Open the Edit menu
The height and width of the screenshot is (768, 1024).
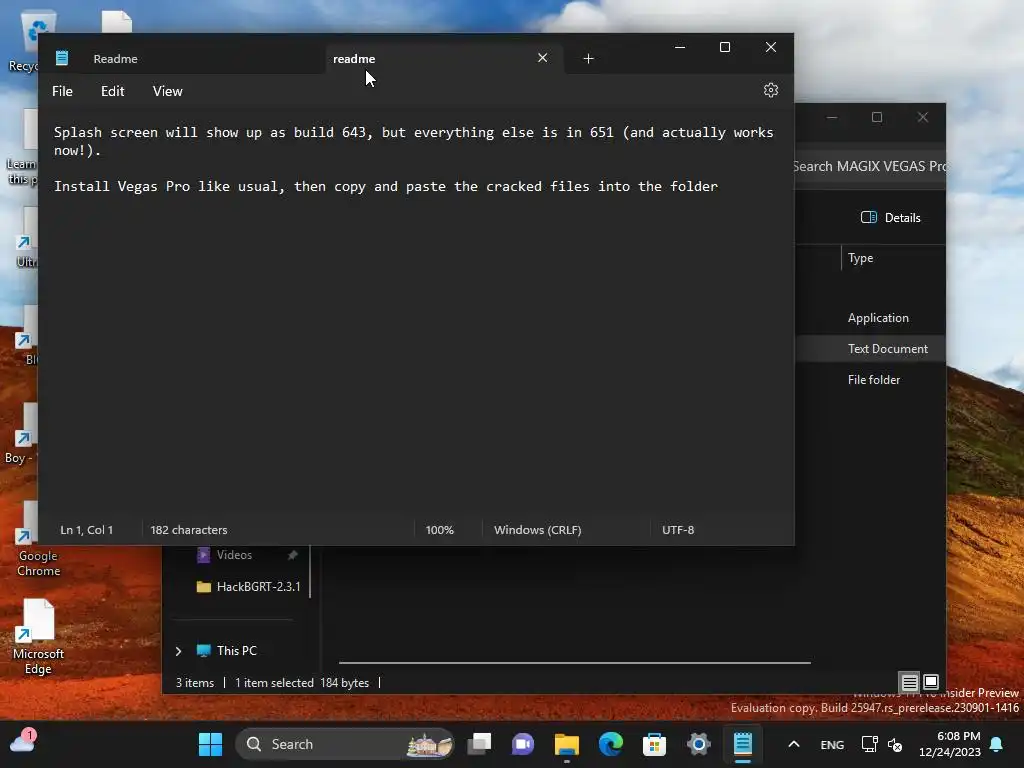tap(112, 91)
